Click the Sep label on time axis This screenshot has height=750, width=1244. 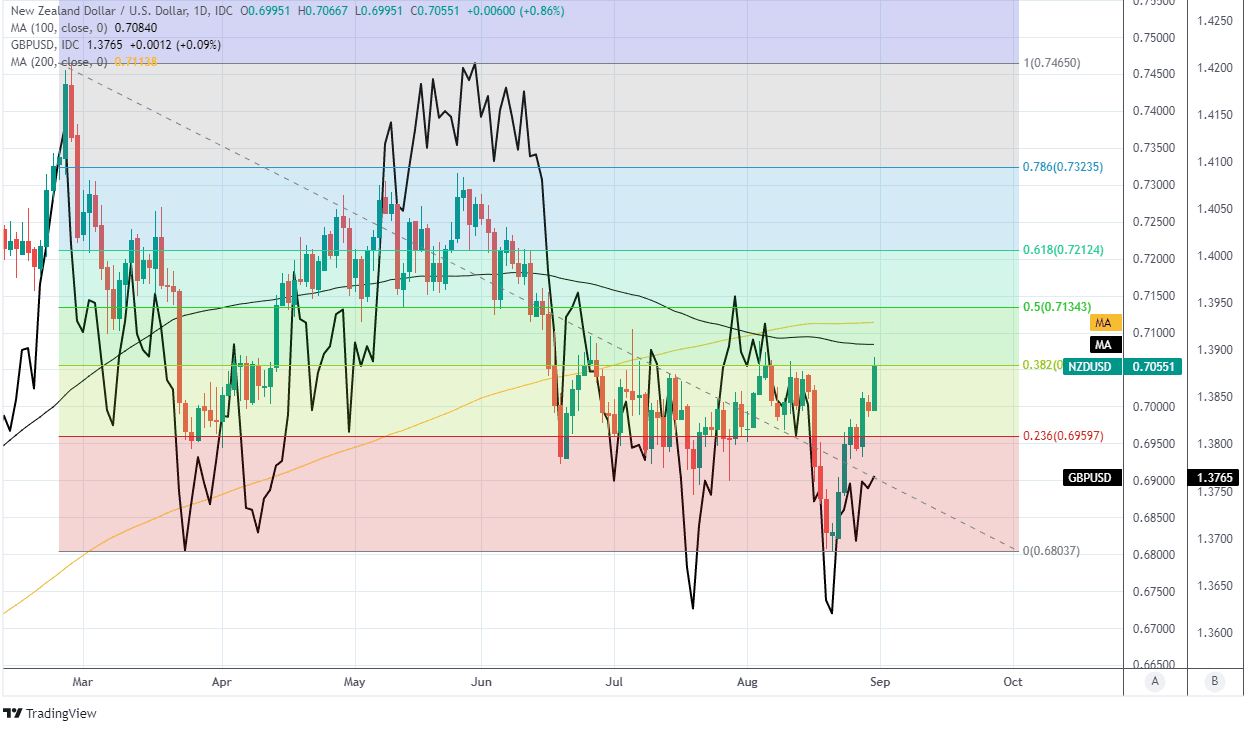pyautogui.click(x=879, y=682)
